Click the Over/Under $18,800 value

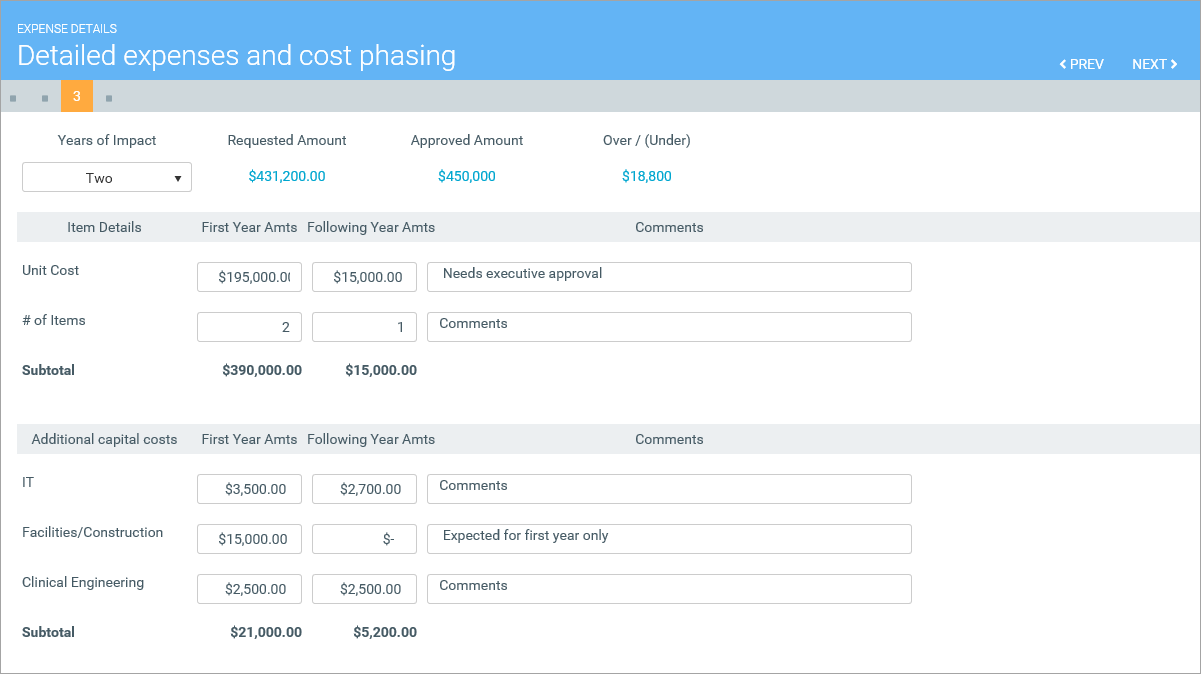pos(646,176)
